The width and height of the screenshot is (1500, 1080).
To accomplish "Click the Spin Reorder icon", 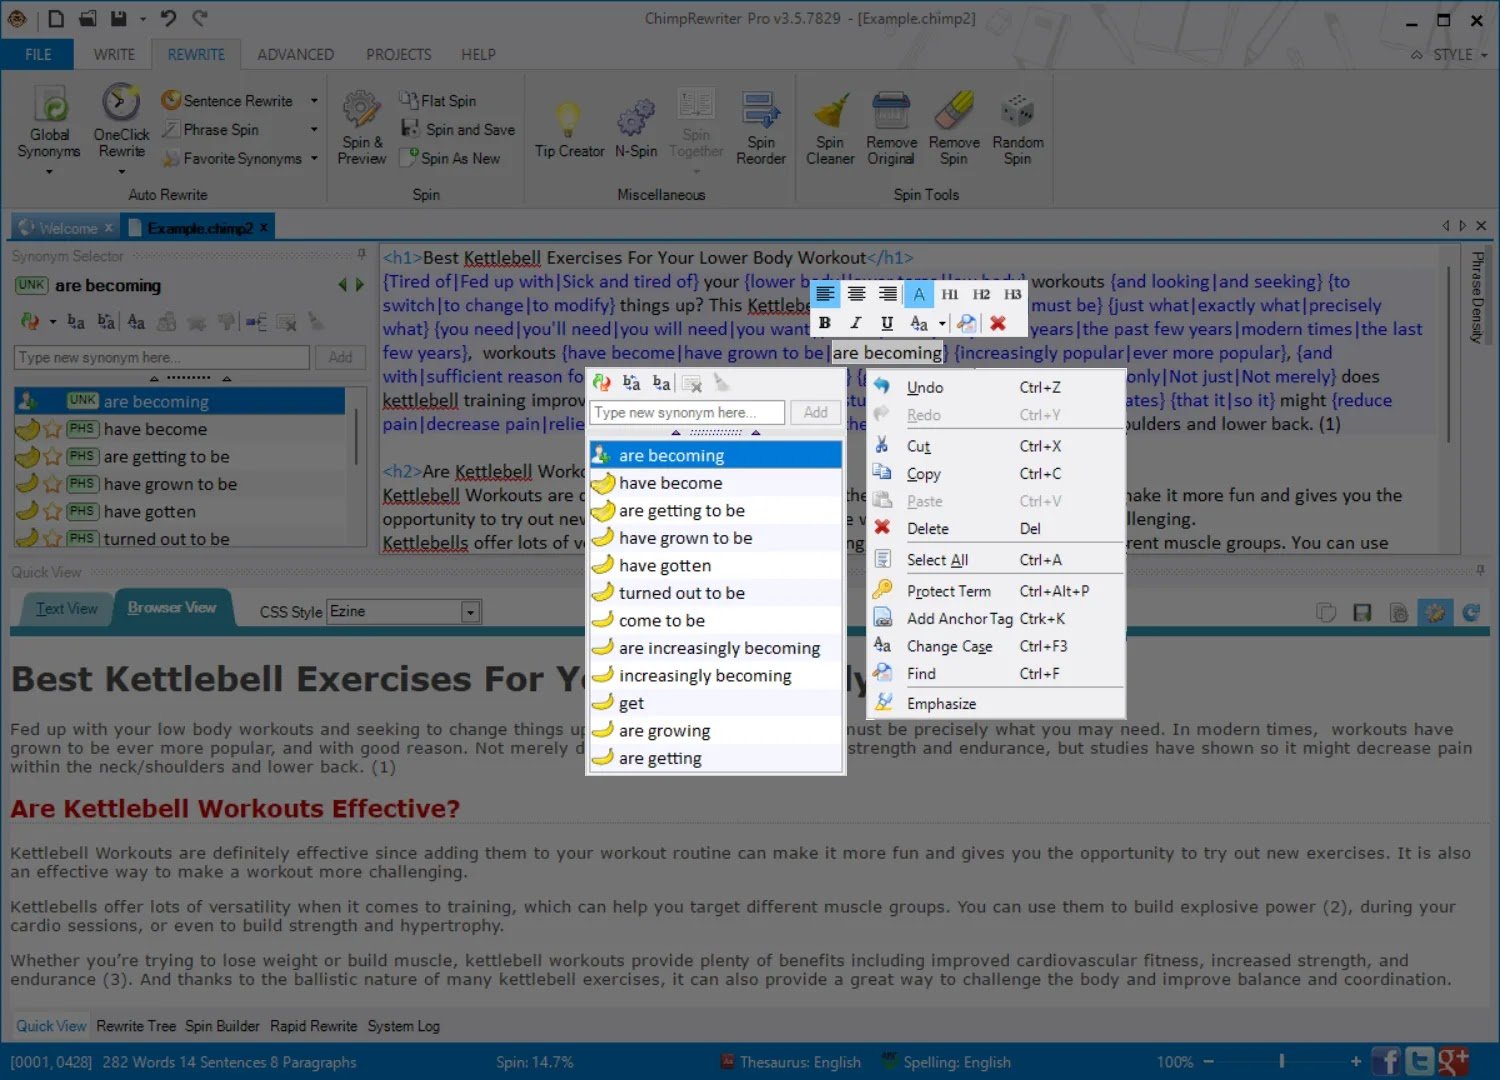I will tap(760, 112).
